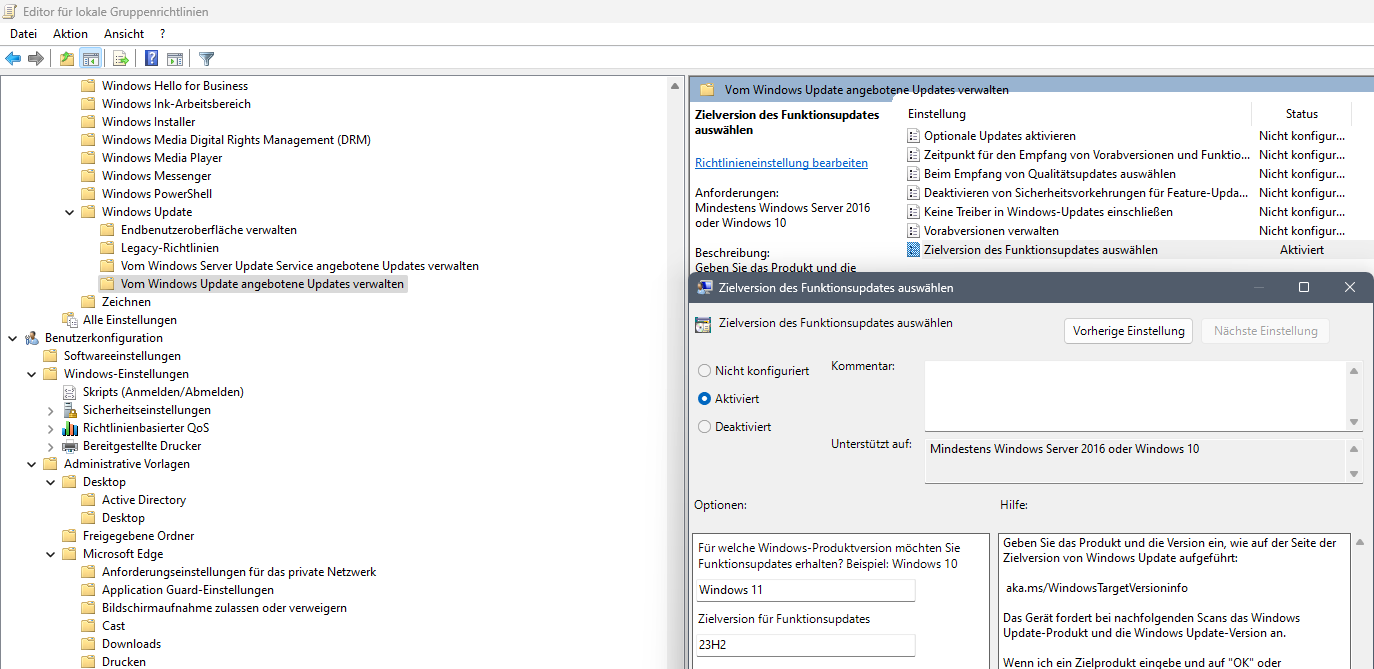This screenshot has width=1374, height=669.
Task: Collapse the Windows Update tree node
Action: click(x=69, y=212)
